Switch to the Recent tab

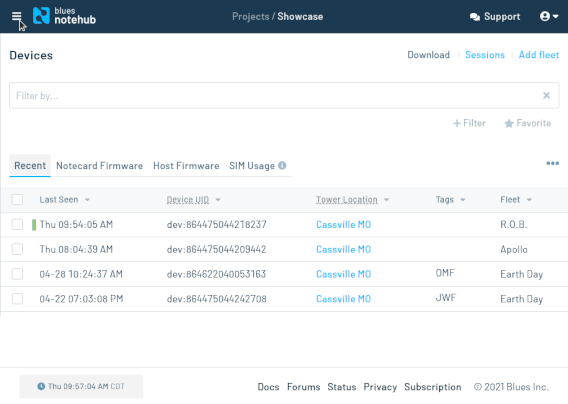click(x=30, y=166)
